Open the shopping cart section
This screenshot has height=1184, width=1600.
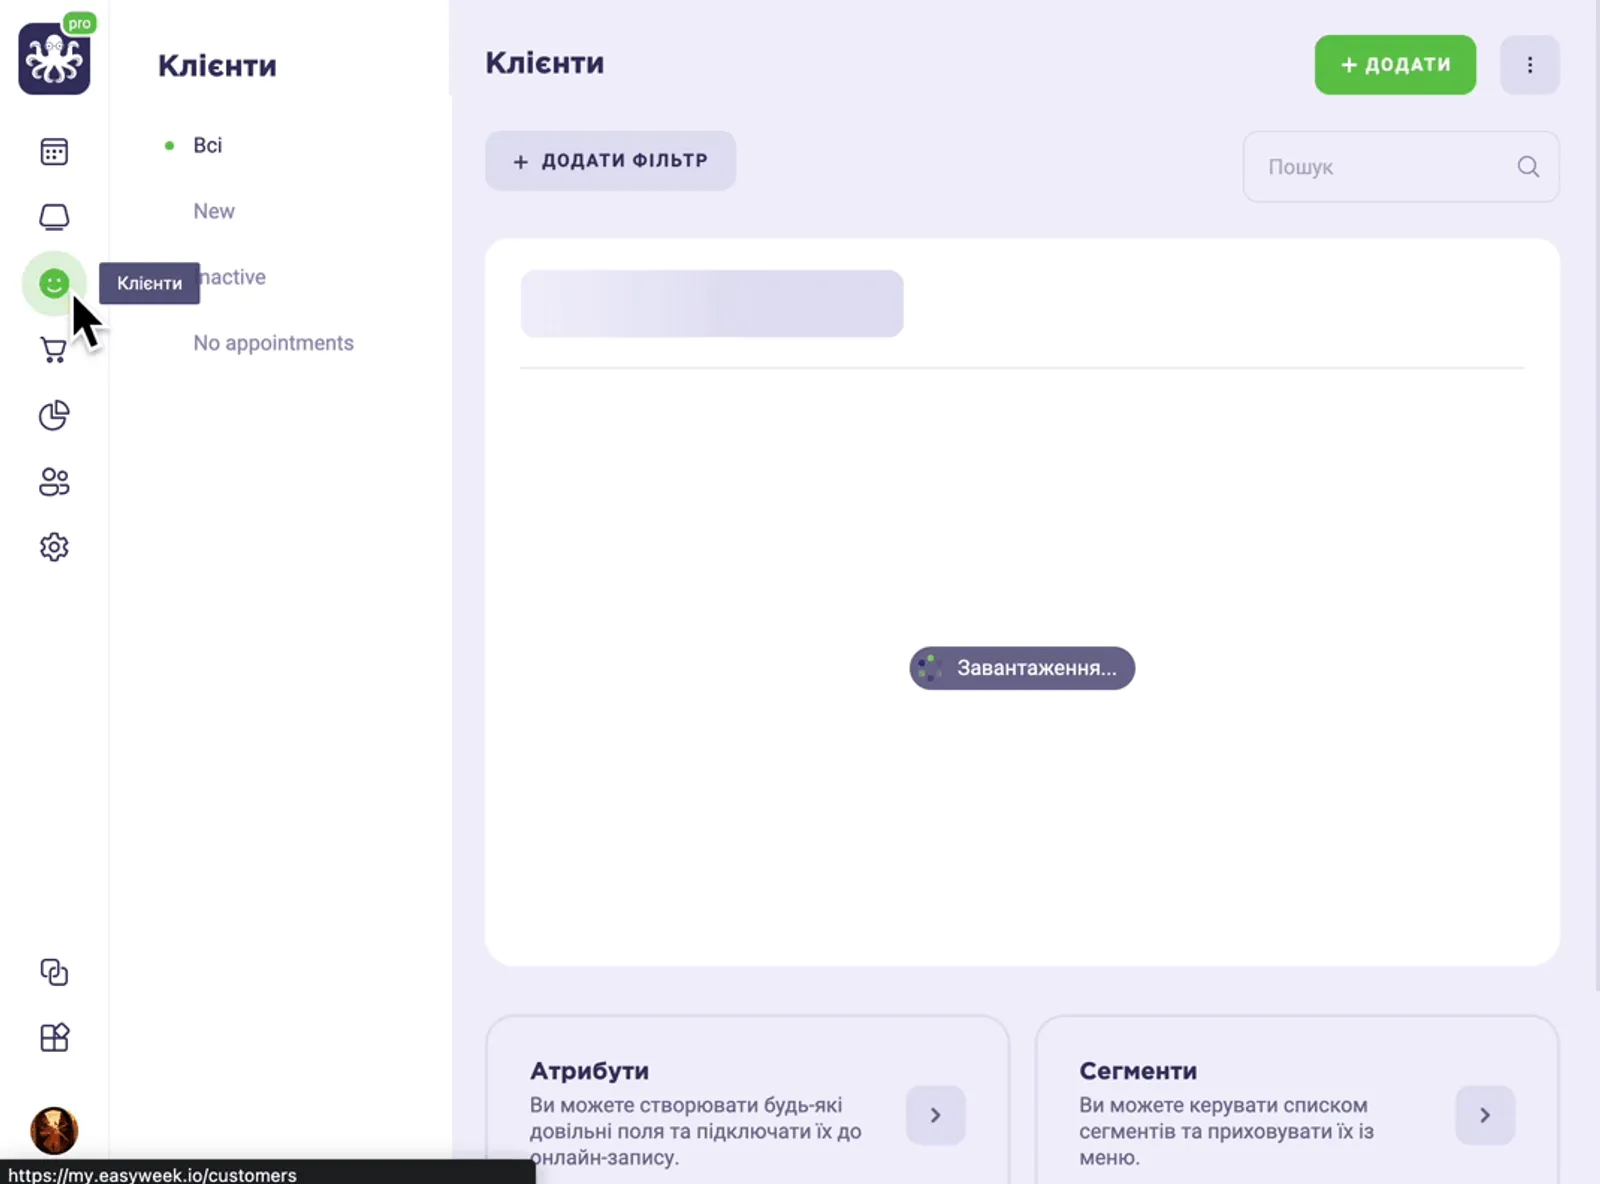54,350
